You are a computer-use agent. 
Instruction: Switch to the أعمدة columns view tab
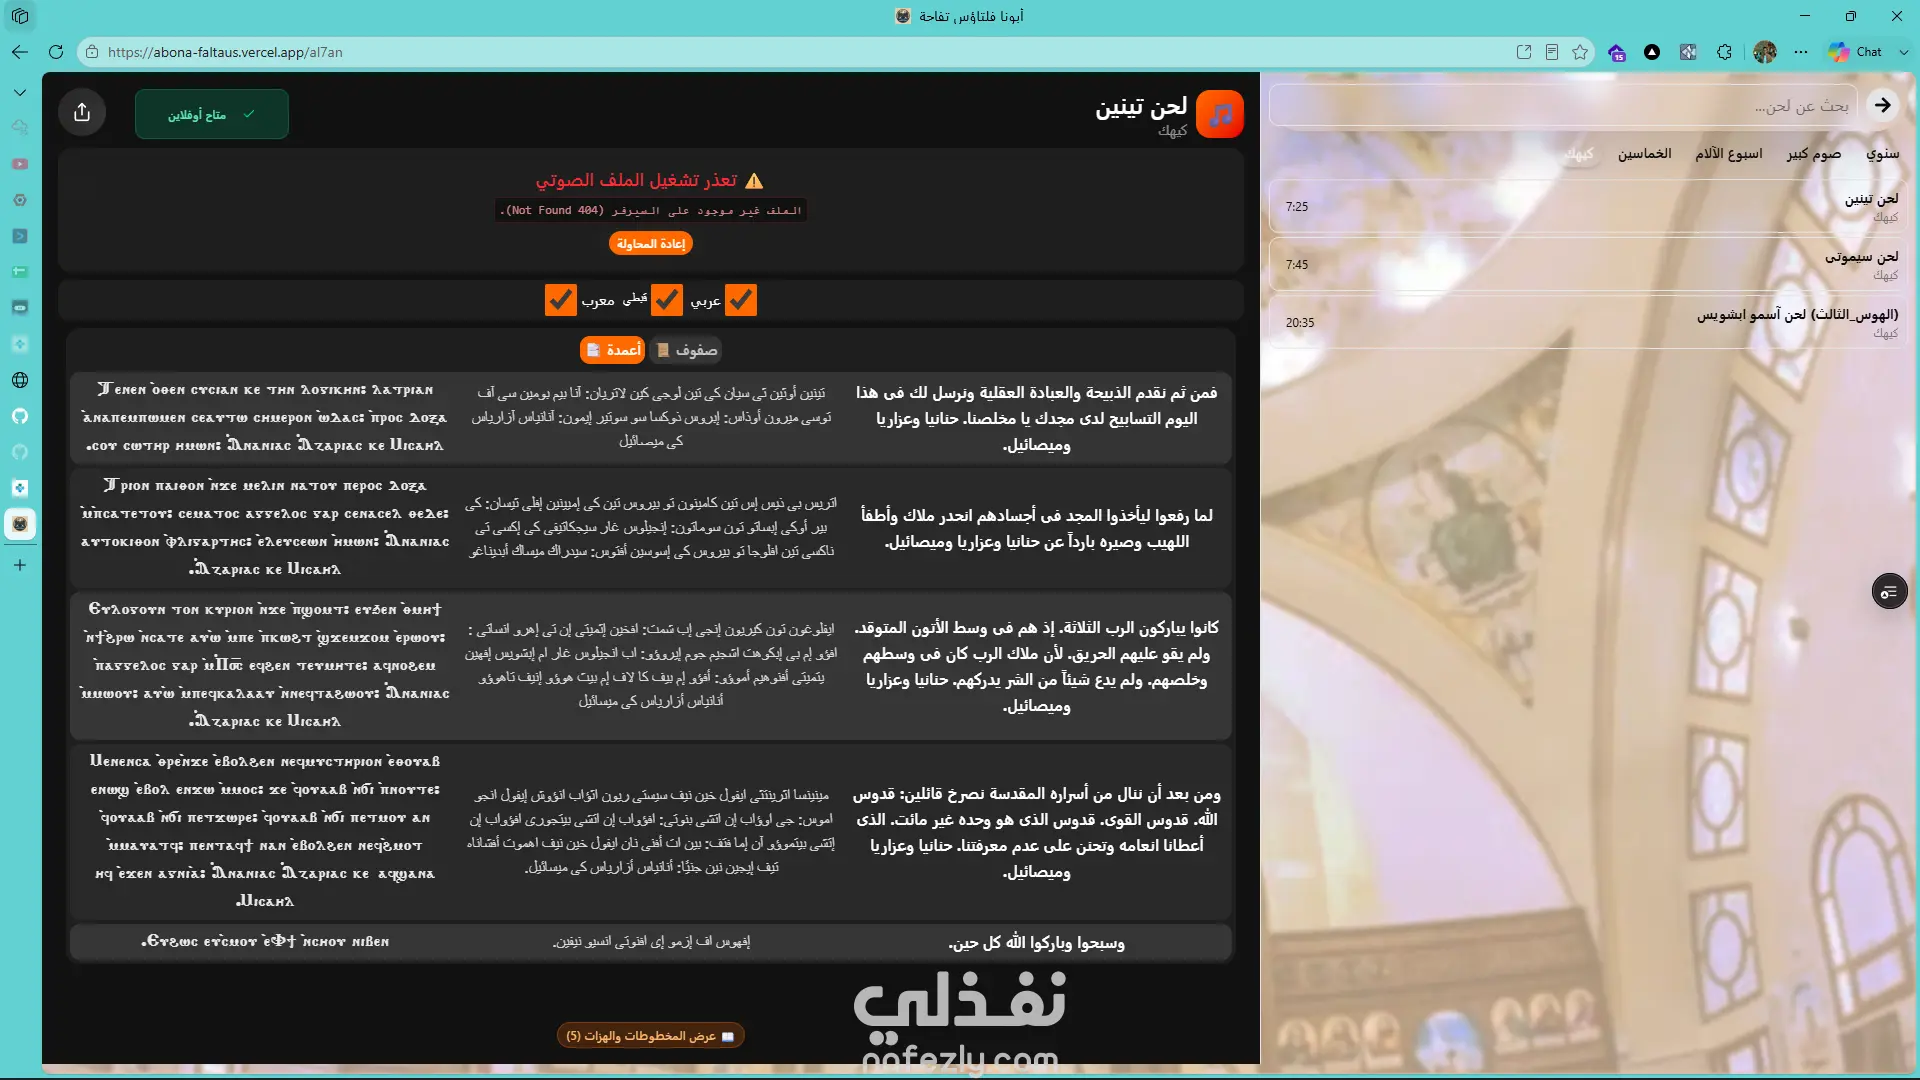pos(613,350)
